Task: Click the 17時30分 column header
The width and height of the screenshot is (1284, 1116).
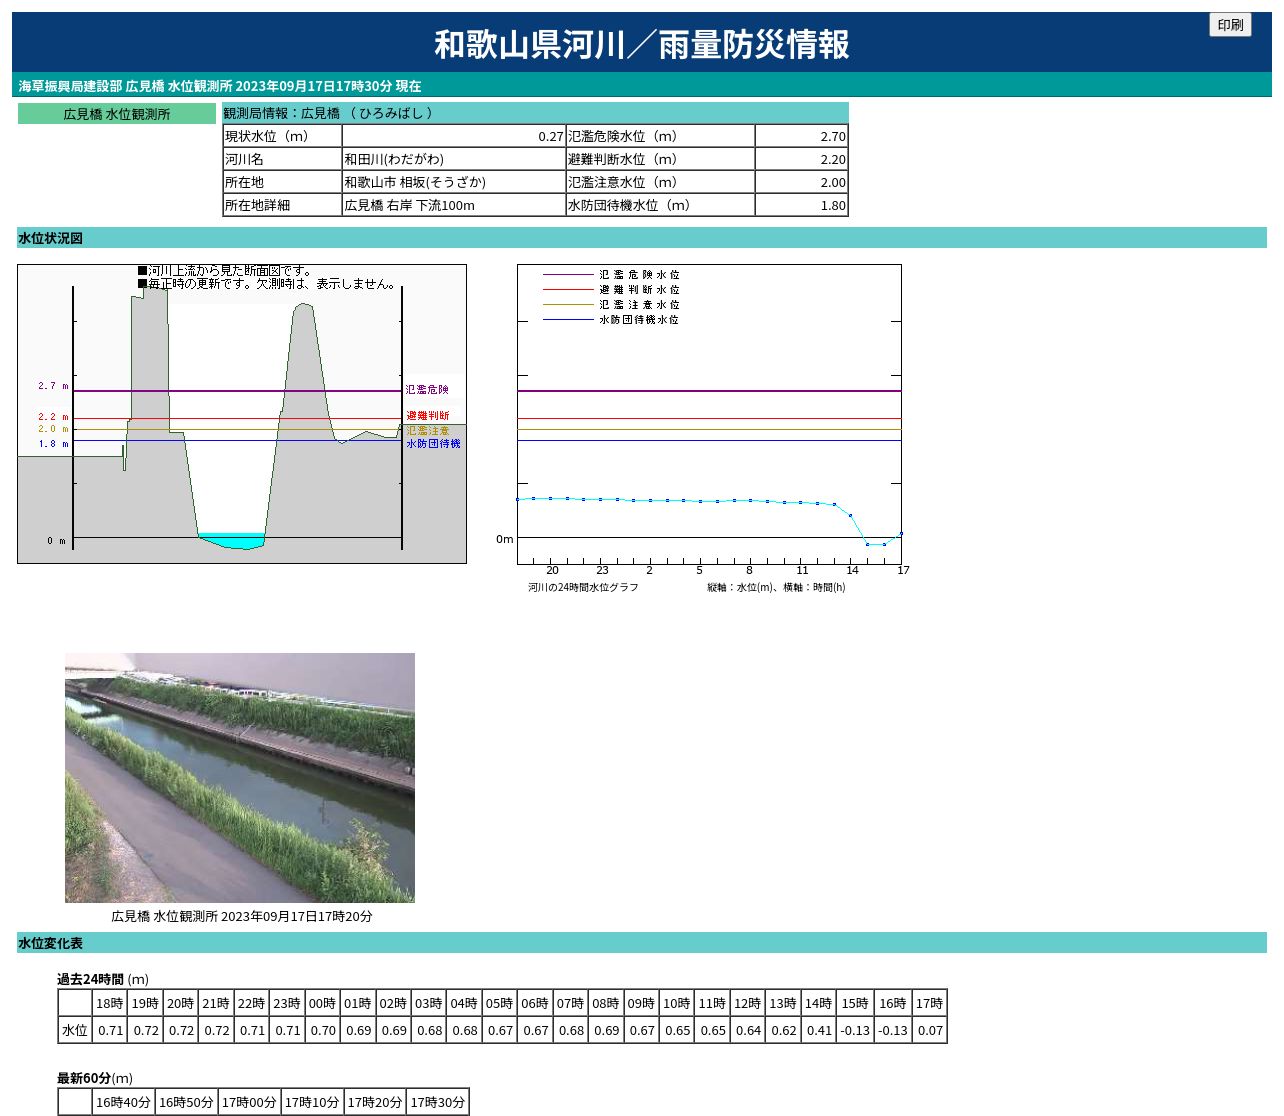Action: click(x=438, y=1102)
